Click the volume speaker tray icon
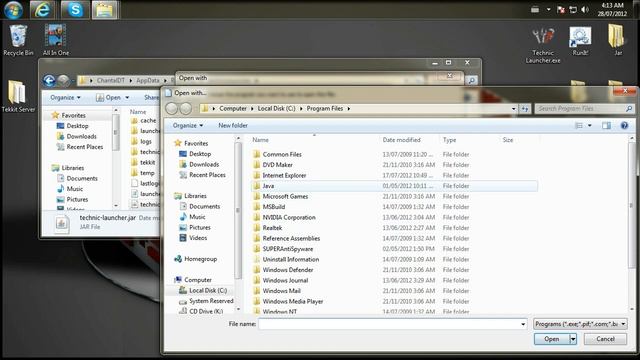 click(585, 10)
